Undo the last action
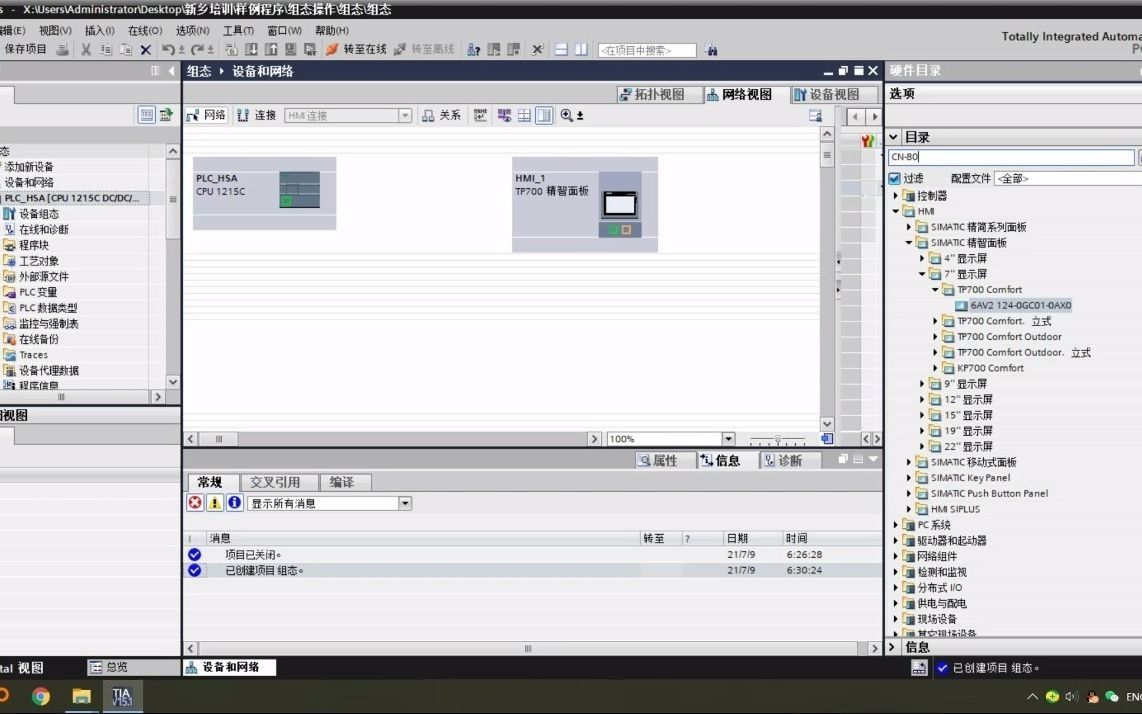The height and width of the screenshot is (714, 1142). pos(168,50)
